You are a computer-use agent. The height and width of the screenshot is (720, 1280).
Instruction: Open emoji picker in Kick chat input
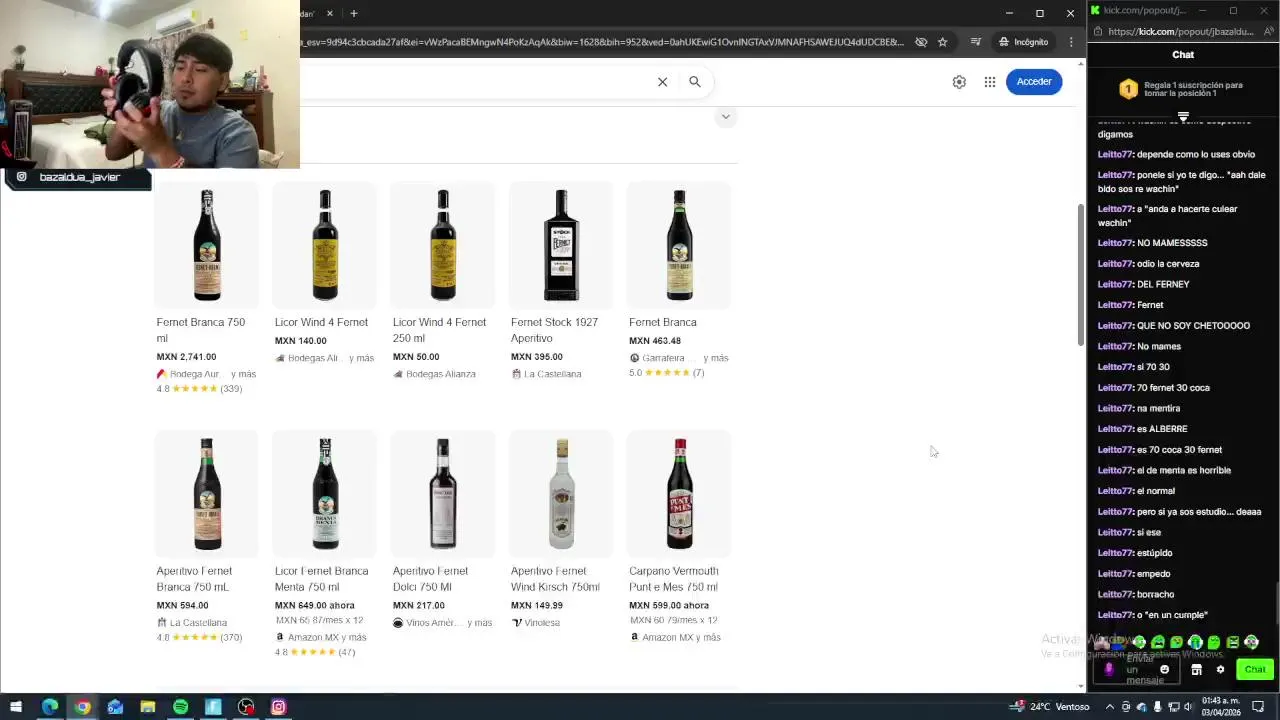[x=1164, y=670]
